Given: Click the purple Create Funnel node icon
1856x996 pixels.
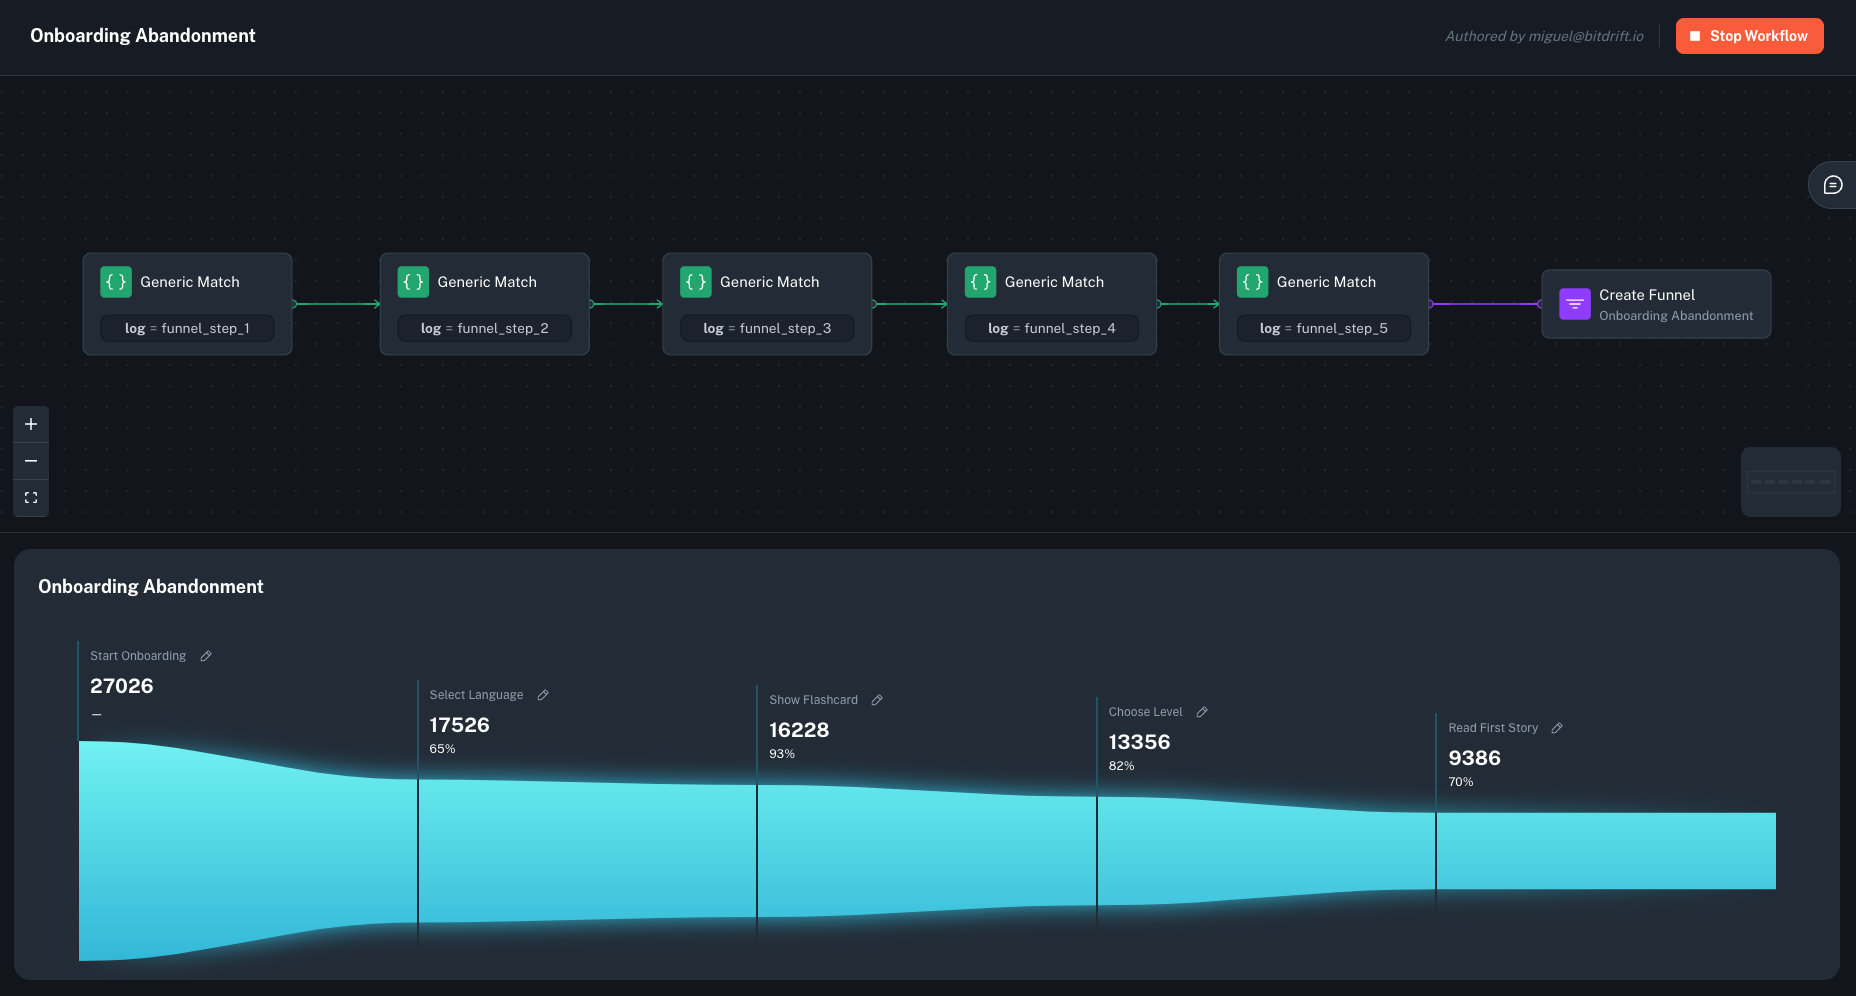Looking at the screenshot, I should tap(1574, 303).
